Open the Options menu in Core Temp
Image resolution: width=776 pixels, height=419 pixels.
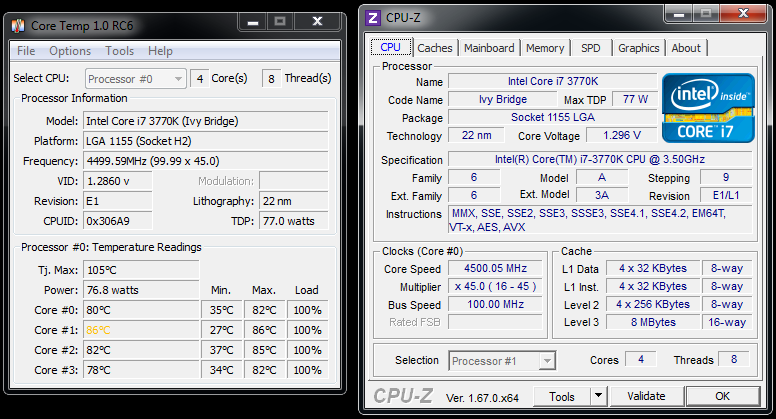click(70, 51)
